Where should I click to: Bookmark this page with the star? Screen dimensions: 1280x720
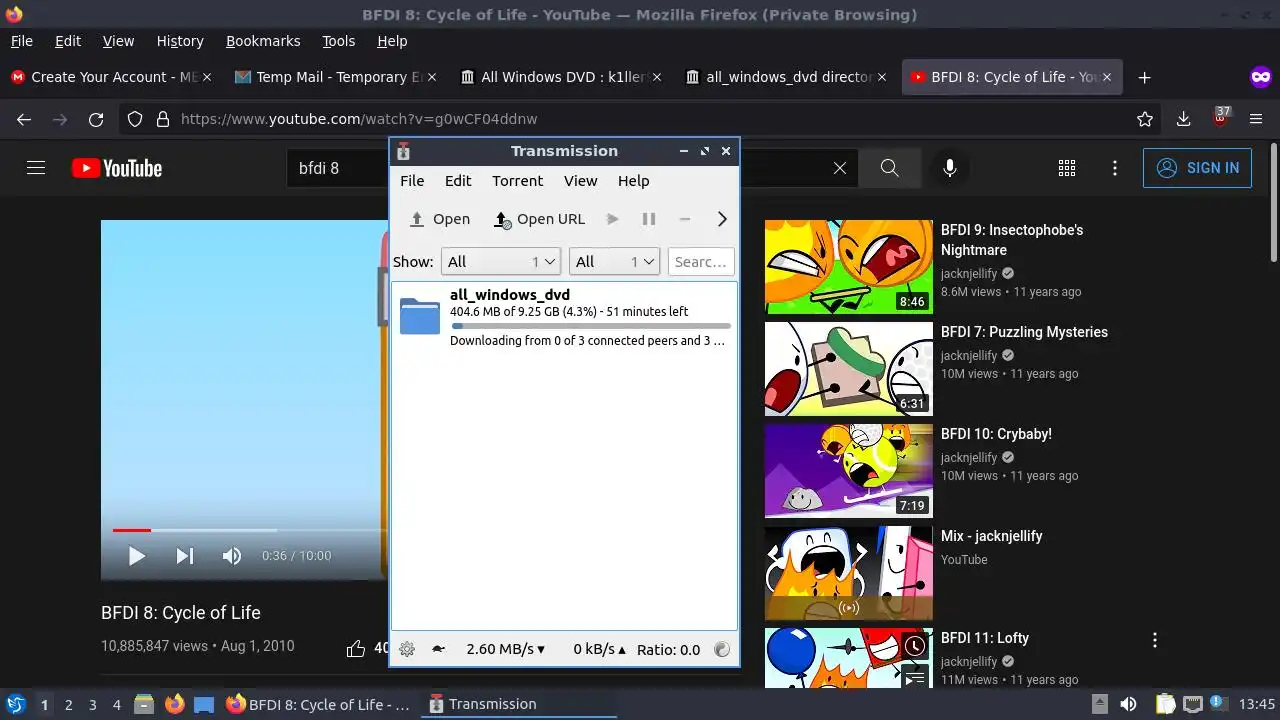coord(1145,119)
